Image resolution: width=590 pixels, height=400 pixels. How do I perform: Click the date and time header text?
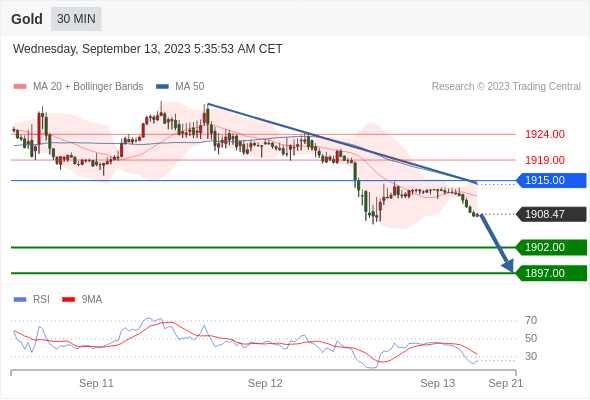[x=148, y=49]
